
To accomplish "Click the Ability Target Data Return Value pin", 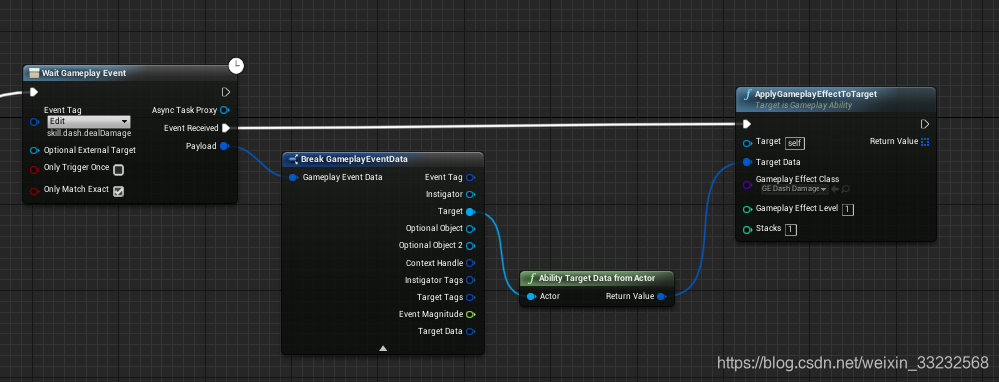I will pos(661,296).
